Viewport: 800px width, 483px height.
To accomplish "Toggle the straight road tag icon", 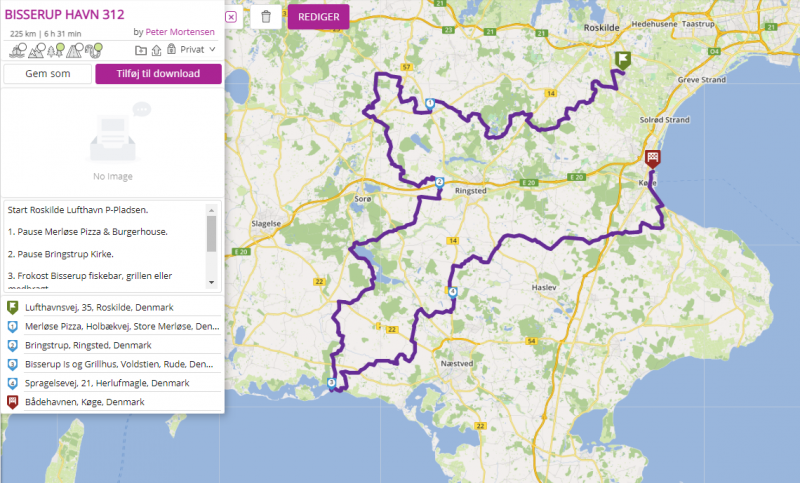I will [74, 50].
